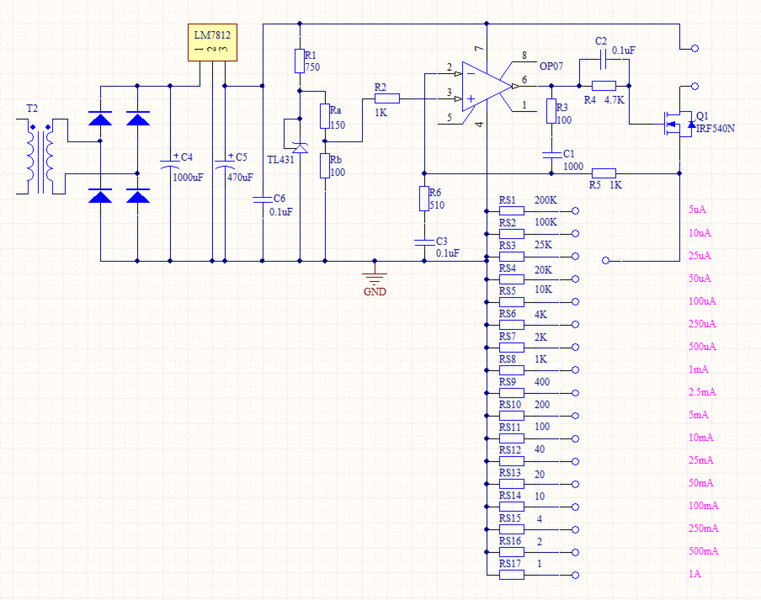
Task: Click the C6 0.1uF capacitor
Action: pos(262,199)
